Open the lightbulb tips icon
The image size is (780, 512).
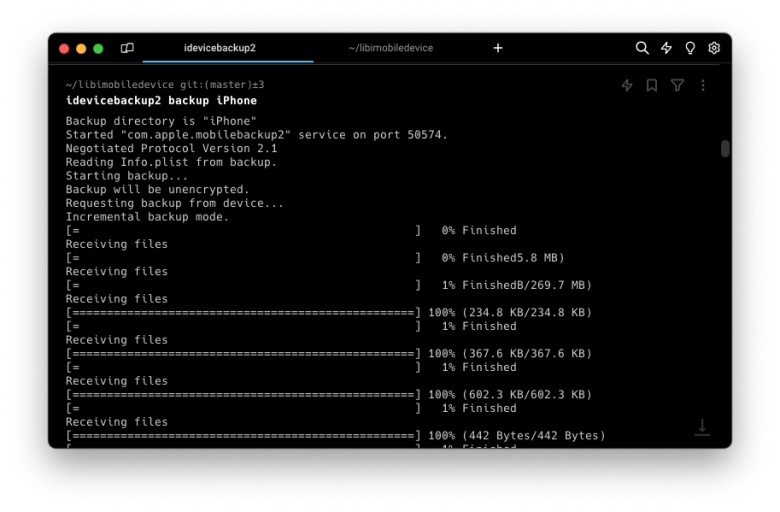click(x=690, y=48)
